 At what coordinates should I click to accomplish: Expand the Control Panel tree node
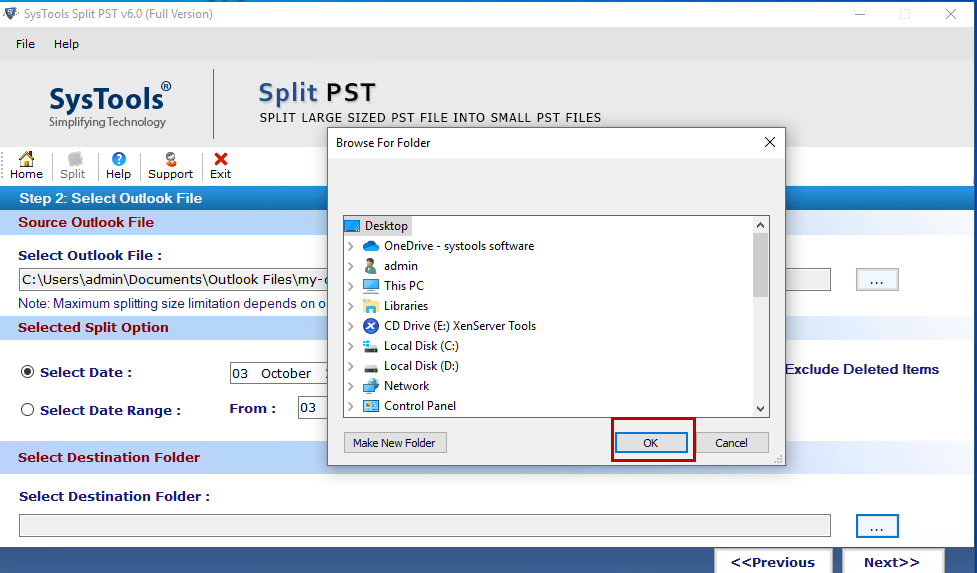pyautogui.click(x=351, y=406)
